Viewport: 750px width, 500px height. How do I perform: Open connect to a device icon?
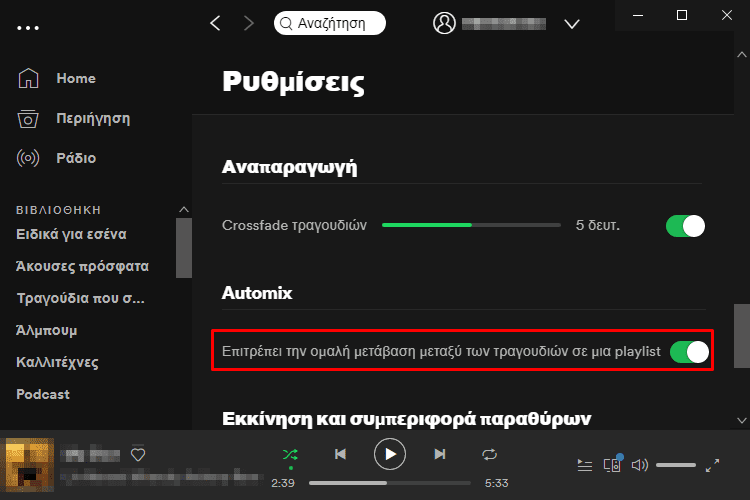[x=612, y=464]
